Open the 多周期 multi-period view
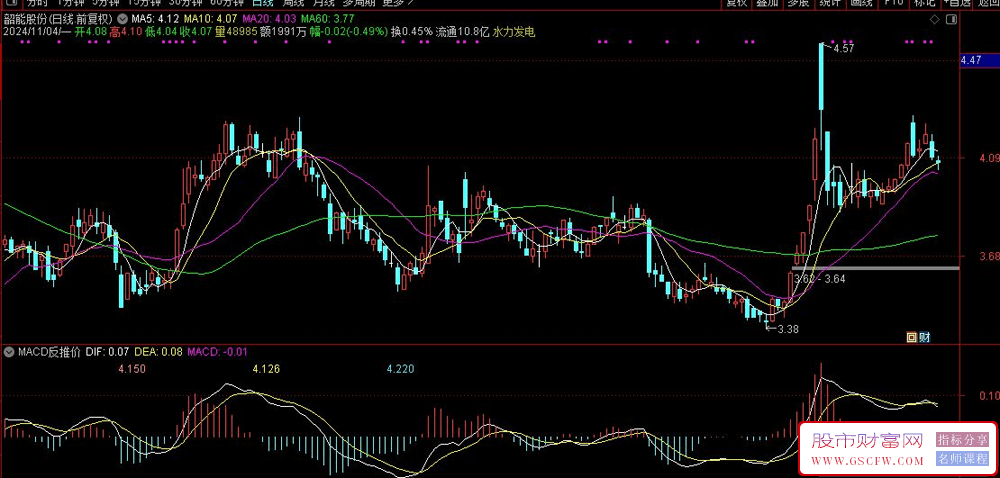This screenshot has width=1000, height=478. tap(358, 3)
